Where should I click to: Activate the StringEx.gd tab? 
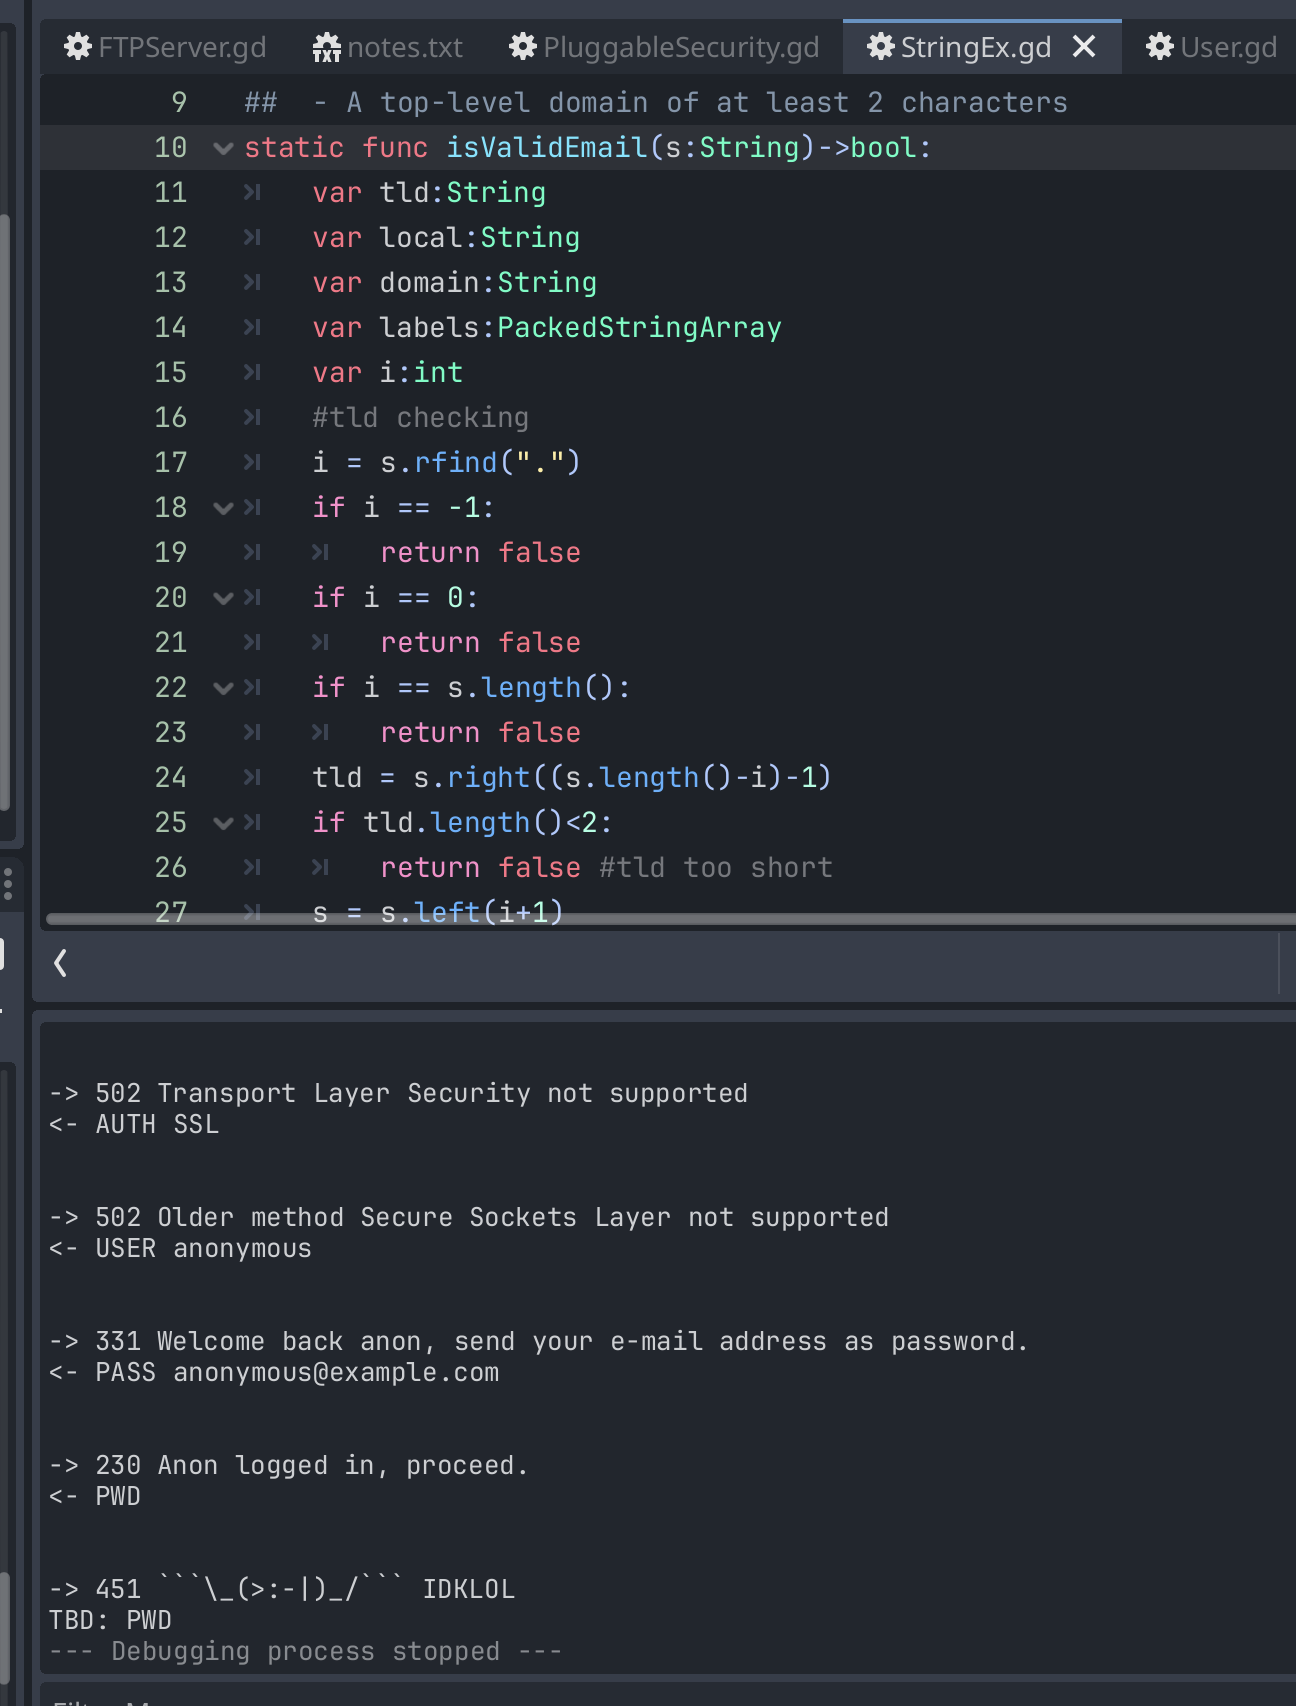point(958,47)
